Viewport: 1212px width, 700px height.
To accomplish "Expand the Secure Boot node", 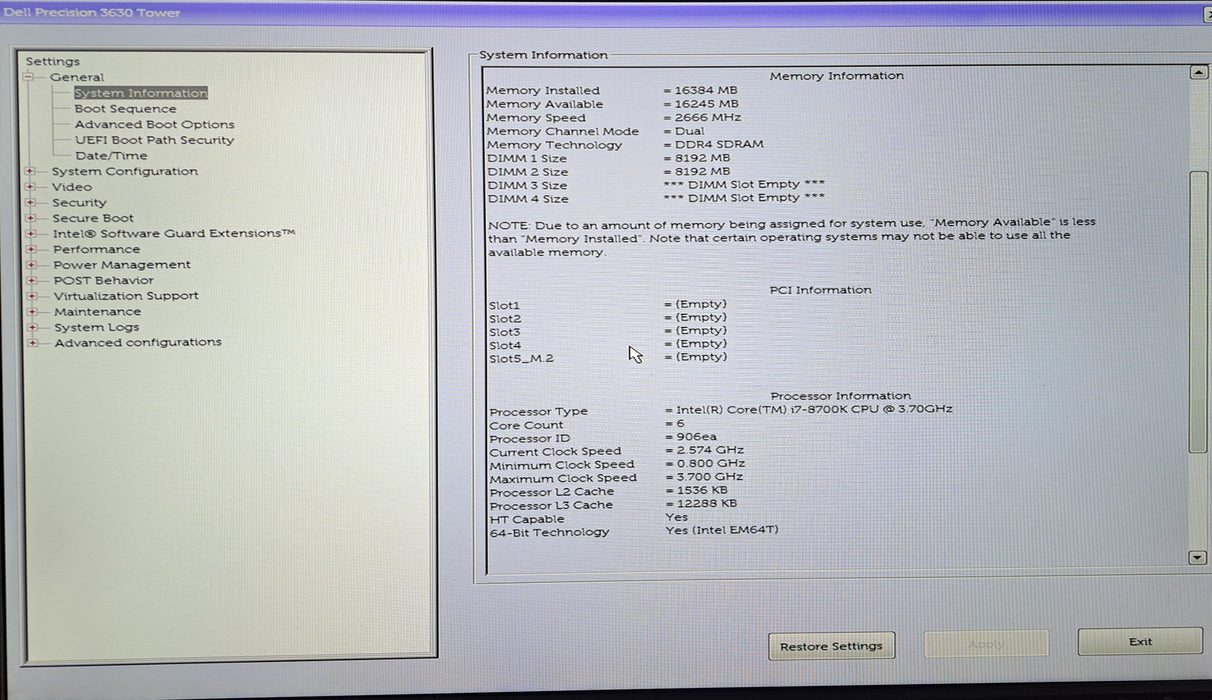I will tap(31, 218).
